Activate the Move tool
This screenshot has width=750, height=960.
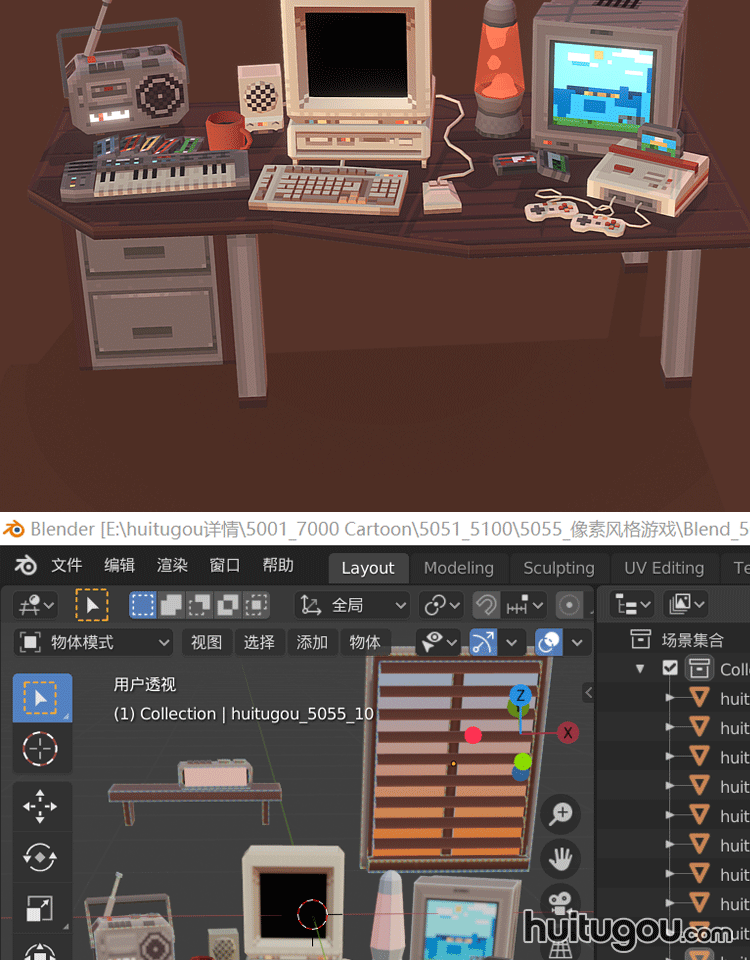click(x=40, y=806)
